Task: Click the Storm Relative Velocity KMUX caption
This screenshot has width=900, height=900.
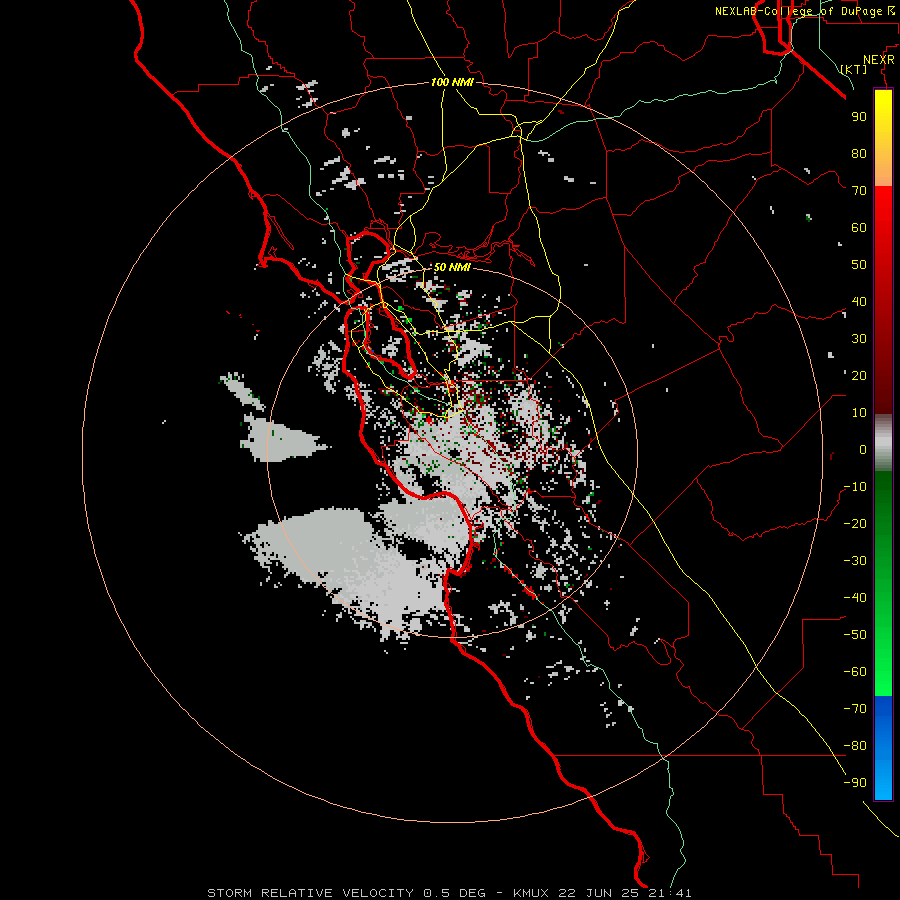Action: pyautogui.click(x=449, y=893)
